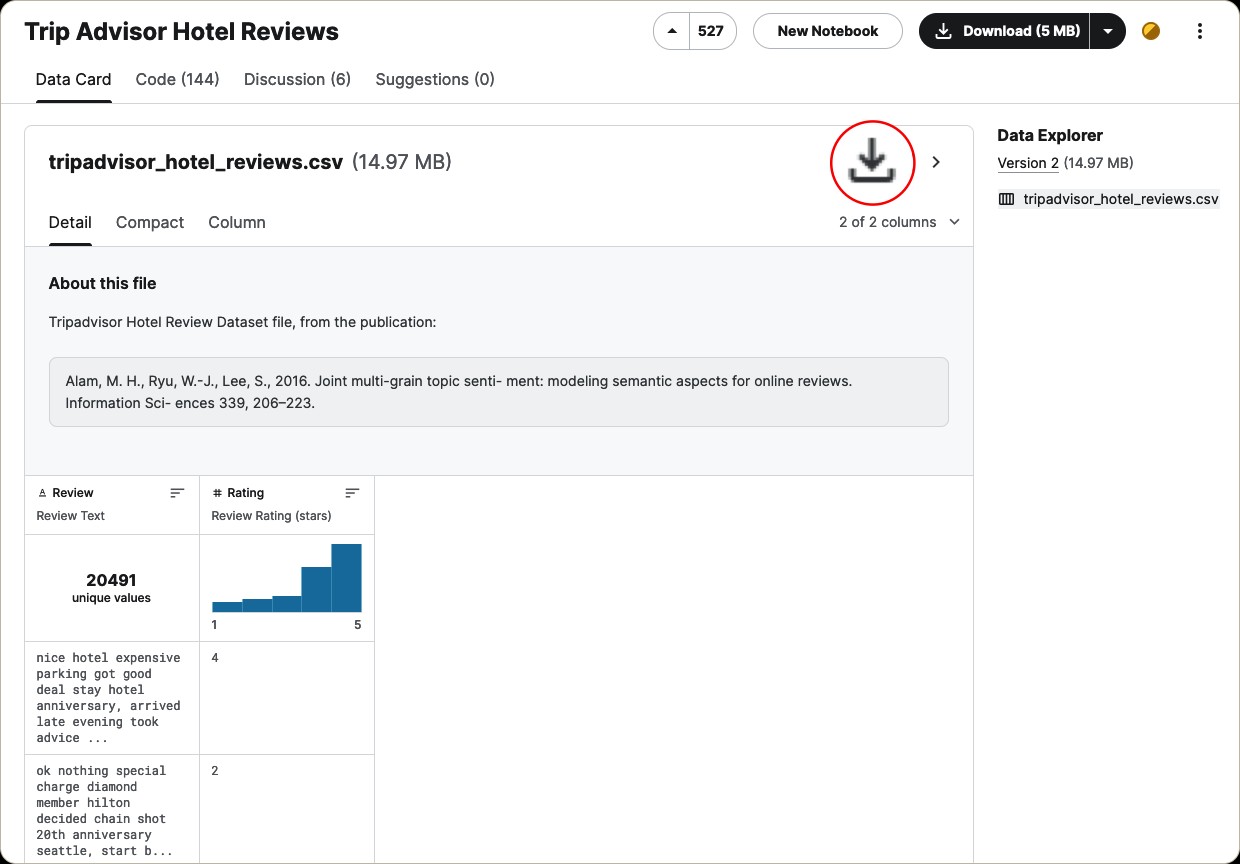
Task: Open the Download options dropdown arrow
Action: pos(1108,31)
